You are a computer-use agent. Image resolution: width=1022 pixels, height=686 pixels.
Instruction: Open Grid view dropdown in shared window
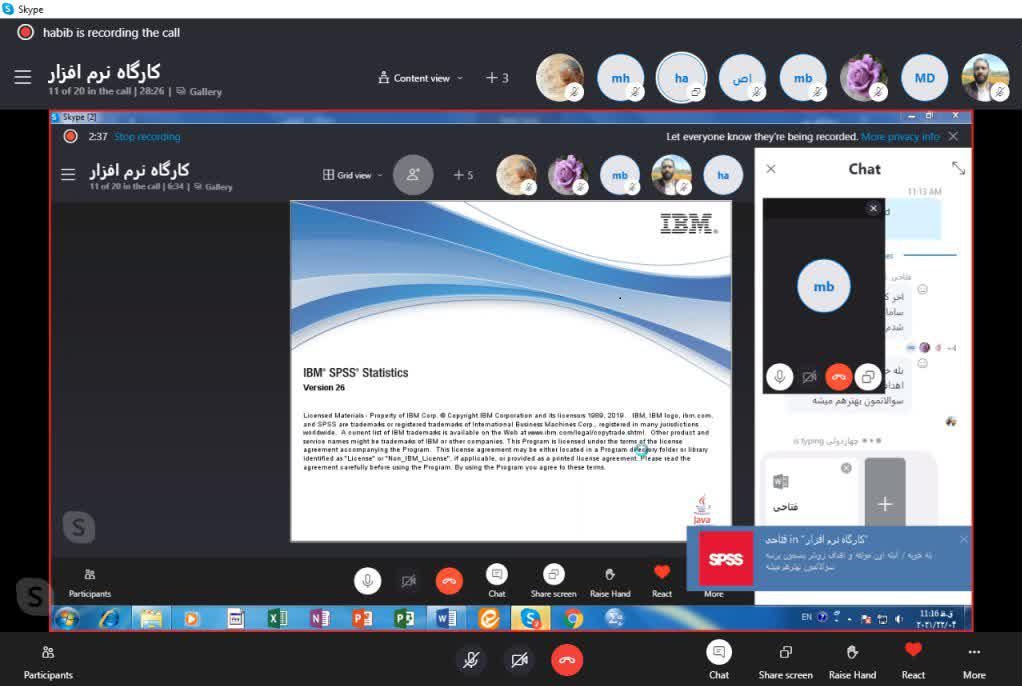coord(353,175)
